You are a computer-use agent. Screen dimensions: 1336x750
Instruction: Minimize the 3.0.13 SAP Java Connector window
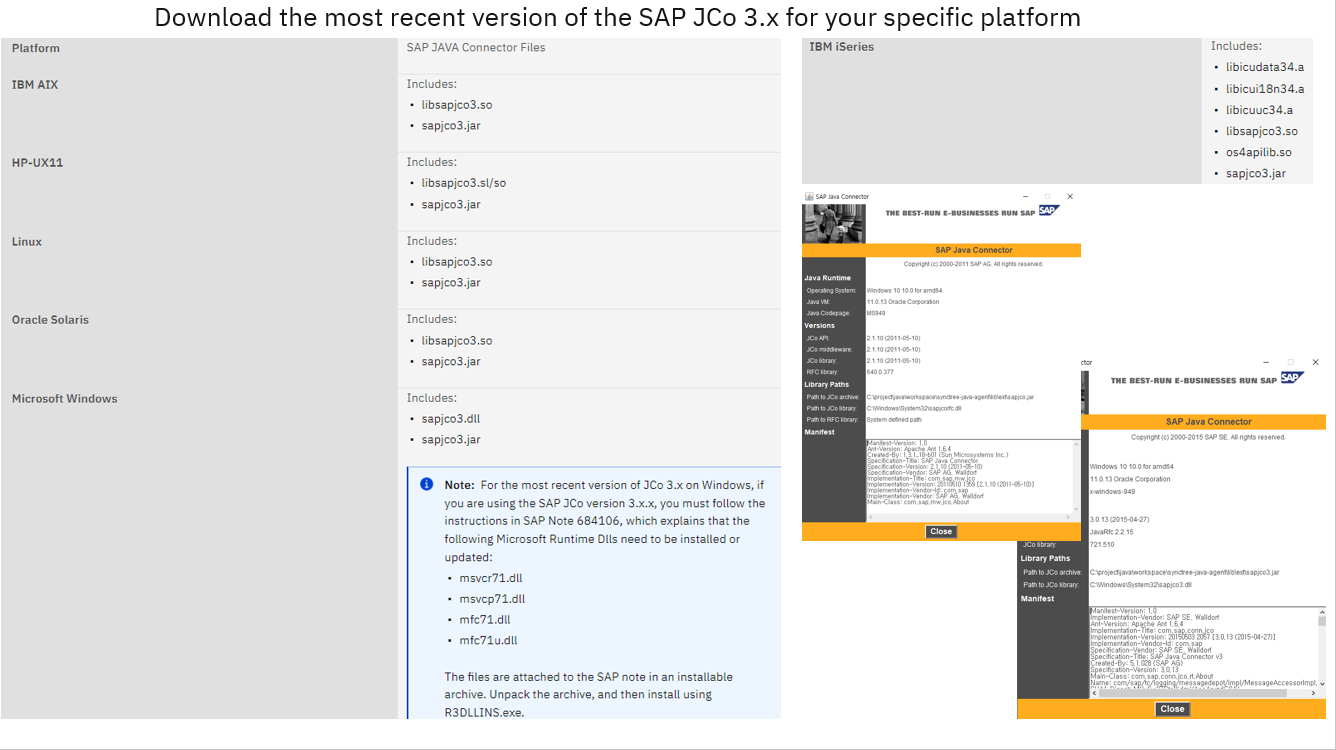[x=1266, y=362]
